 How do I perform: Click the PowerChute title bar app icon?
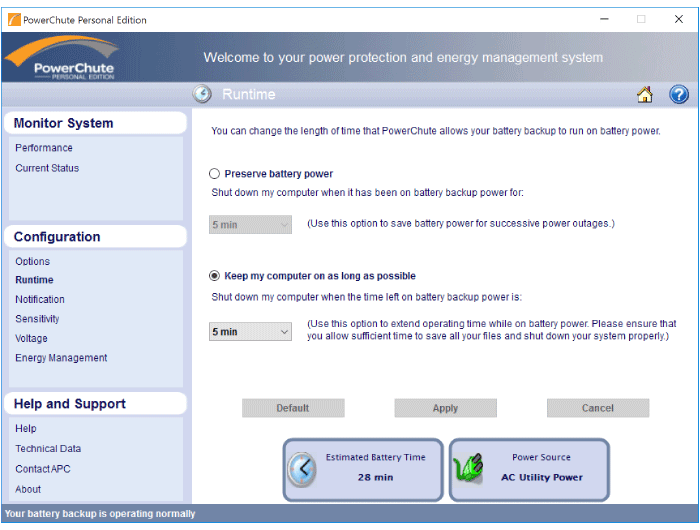pyautogui.click(x=13, y=19)
